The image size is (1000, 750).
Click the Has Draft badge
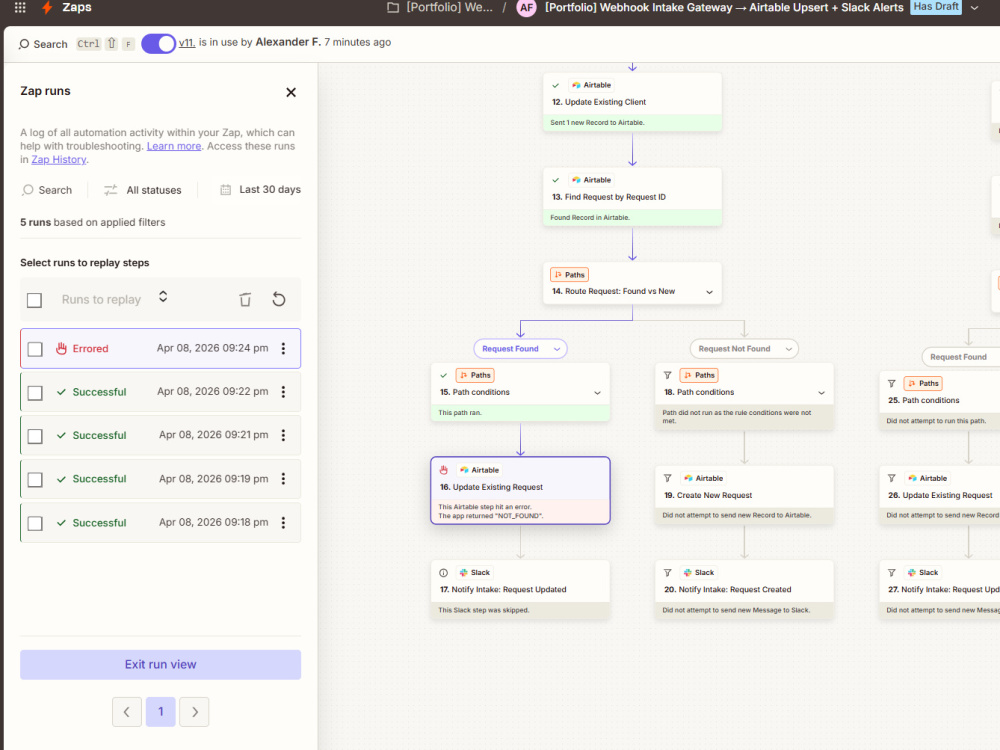936,6
